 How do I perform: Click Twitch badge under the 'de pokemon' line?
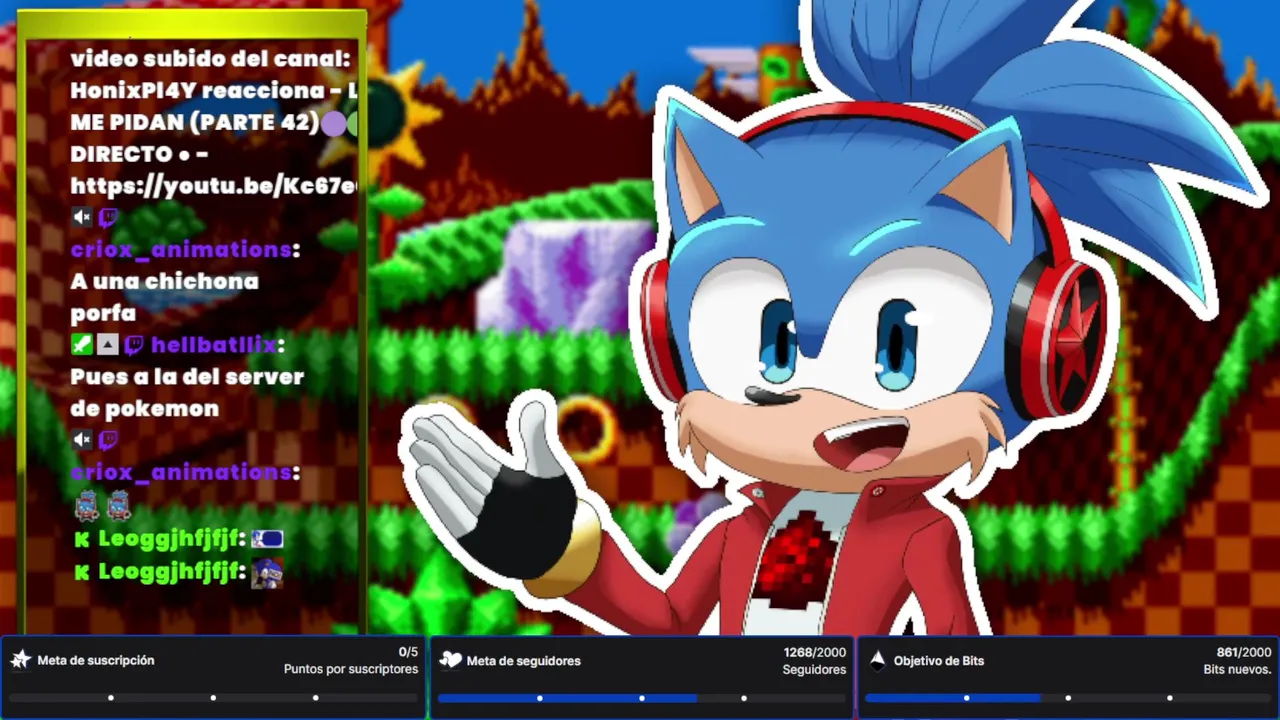point(108,440)
